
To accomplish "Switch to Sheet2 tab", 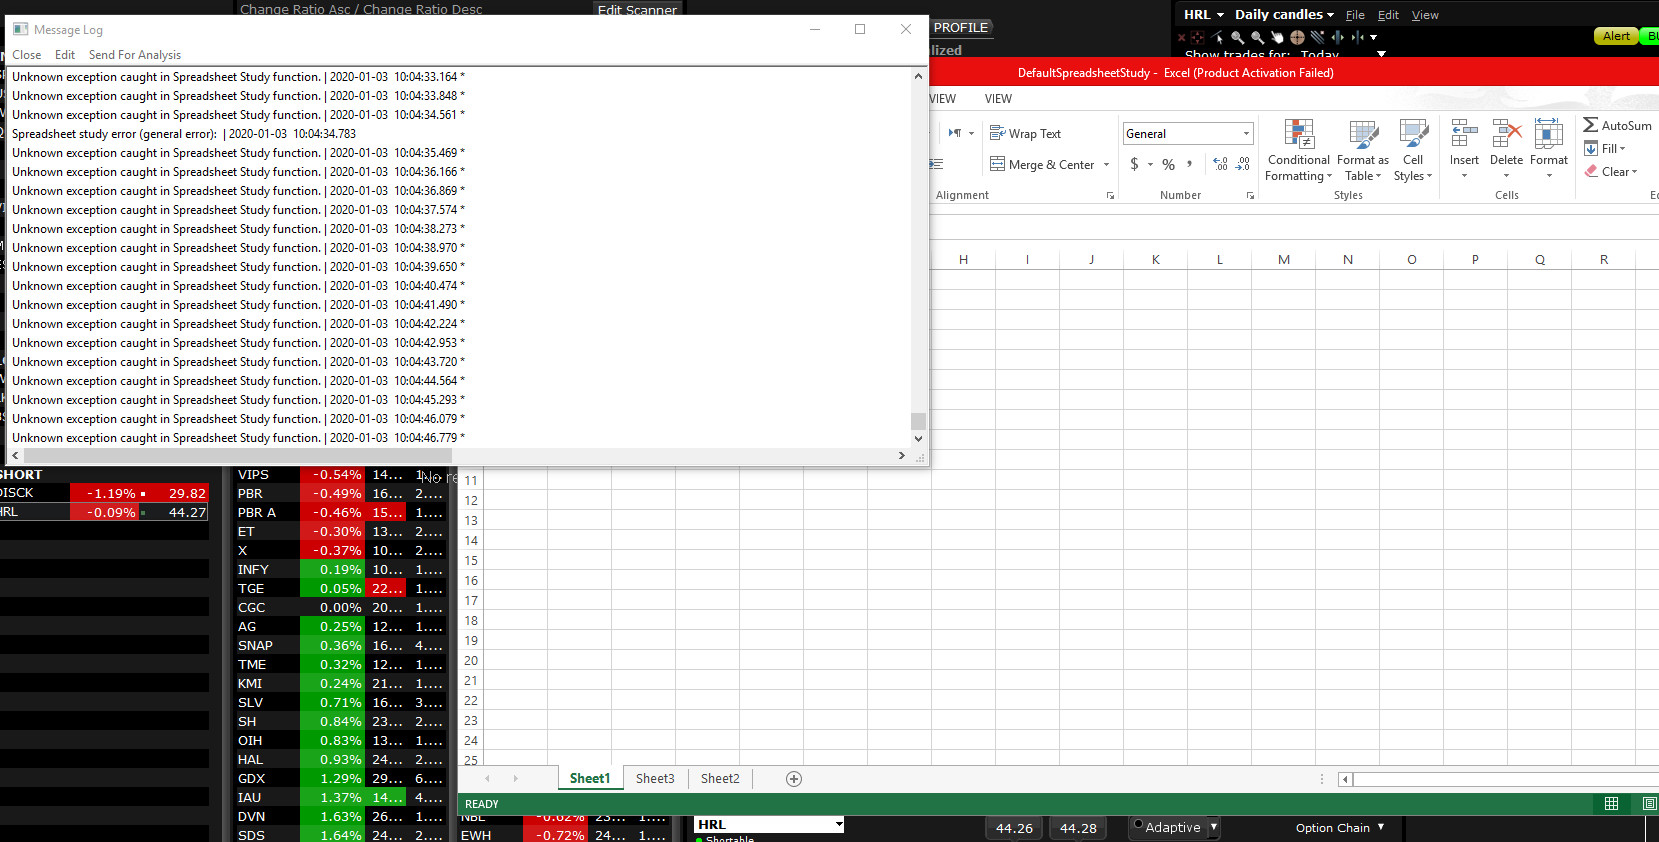I will coord(720,779).
